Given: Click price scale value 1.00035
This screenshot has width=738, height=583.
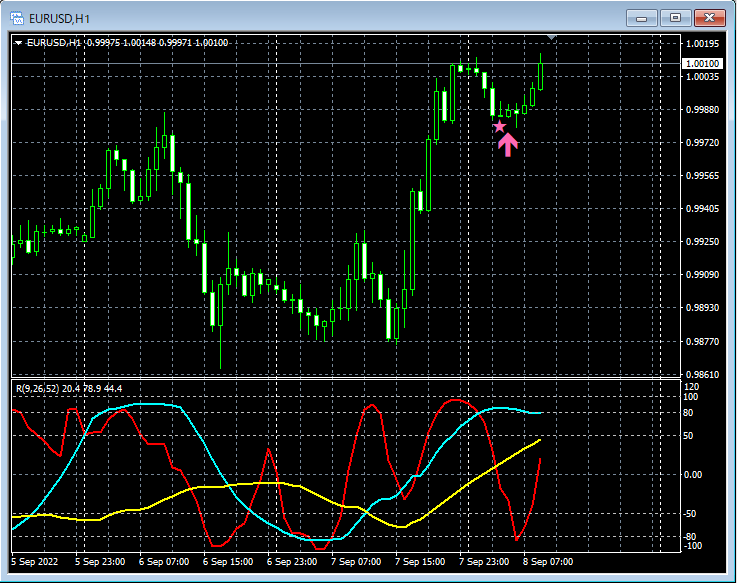Looking at the screenshot, I should coord(703,77).
